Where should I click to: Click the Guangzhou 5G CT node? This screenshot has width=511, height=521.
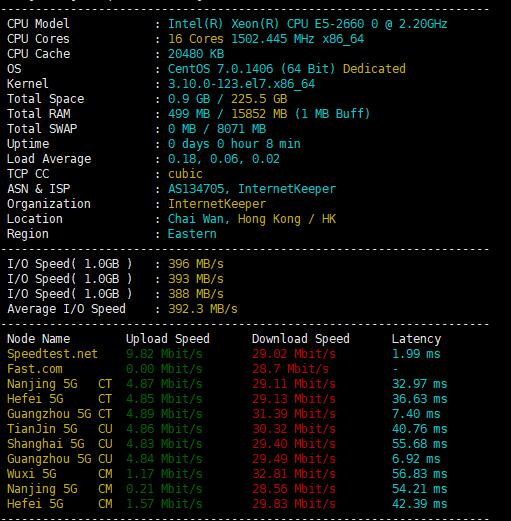pos(59,414)
